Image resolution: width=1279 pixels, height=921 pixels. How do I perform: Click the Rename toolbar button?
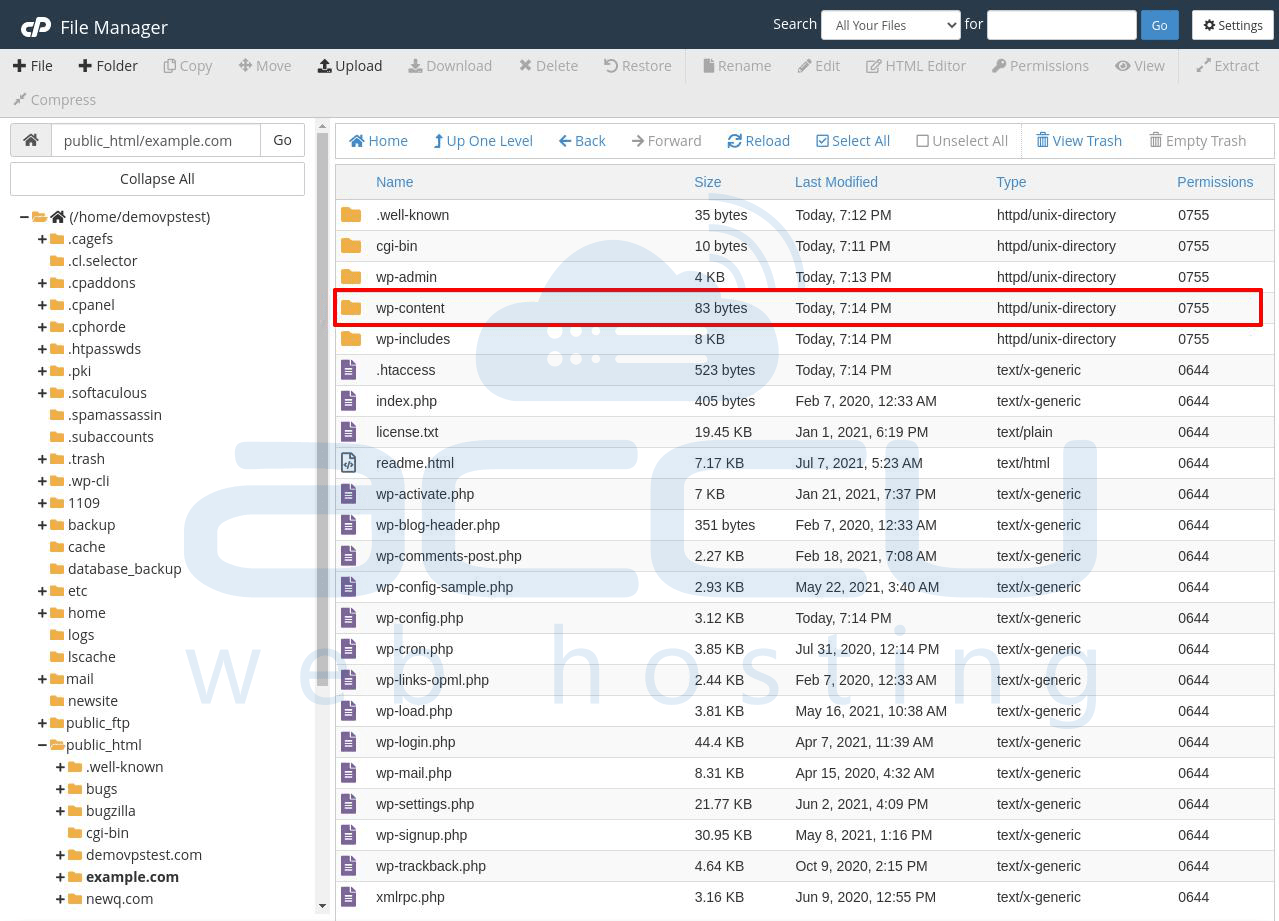(x=737, y=66)
